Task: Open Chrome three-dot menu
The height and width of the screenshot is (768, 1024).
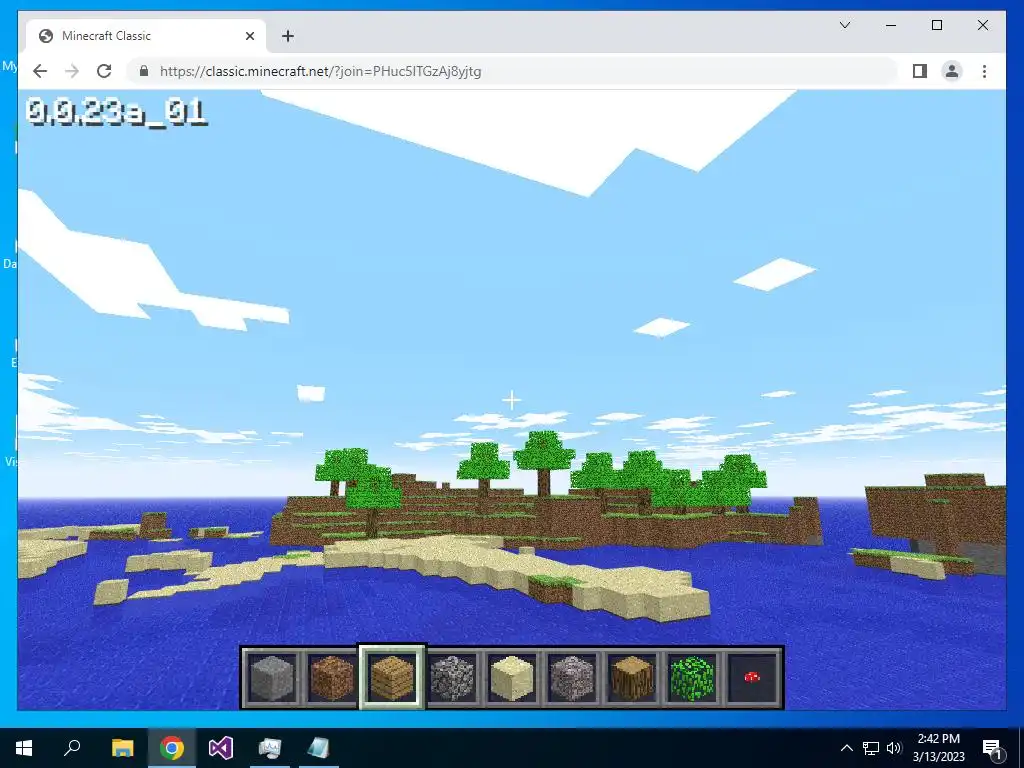Action: tap(984, 71)
